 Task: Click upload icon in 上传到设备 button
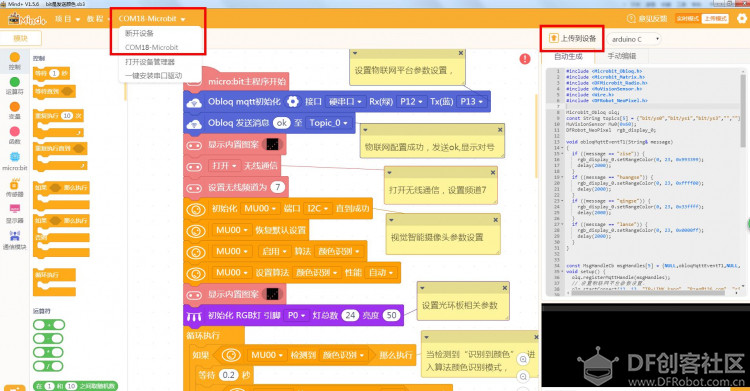(553, 38)
